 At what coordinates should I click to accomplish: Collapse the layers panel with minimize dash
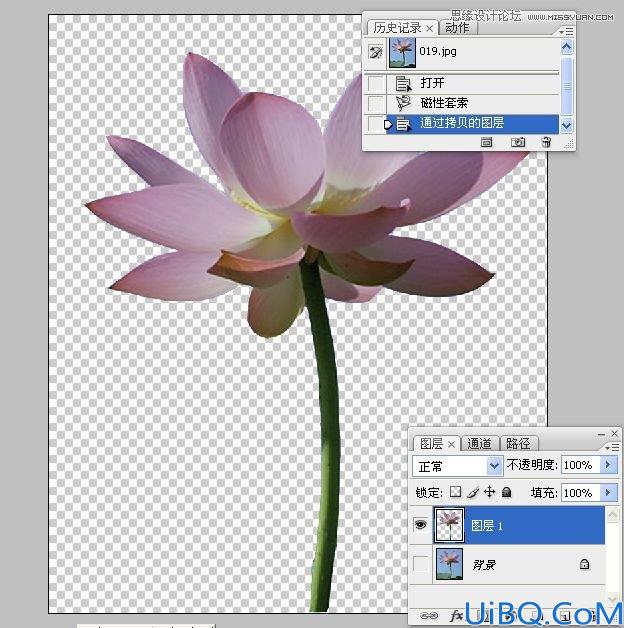tap(601, 434)
